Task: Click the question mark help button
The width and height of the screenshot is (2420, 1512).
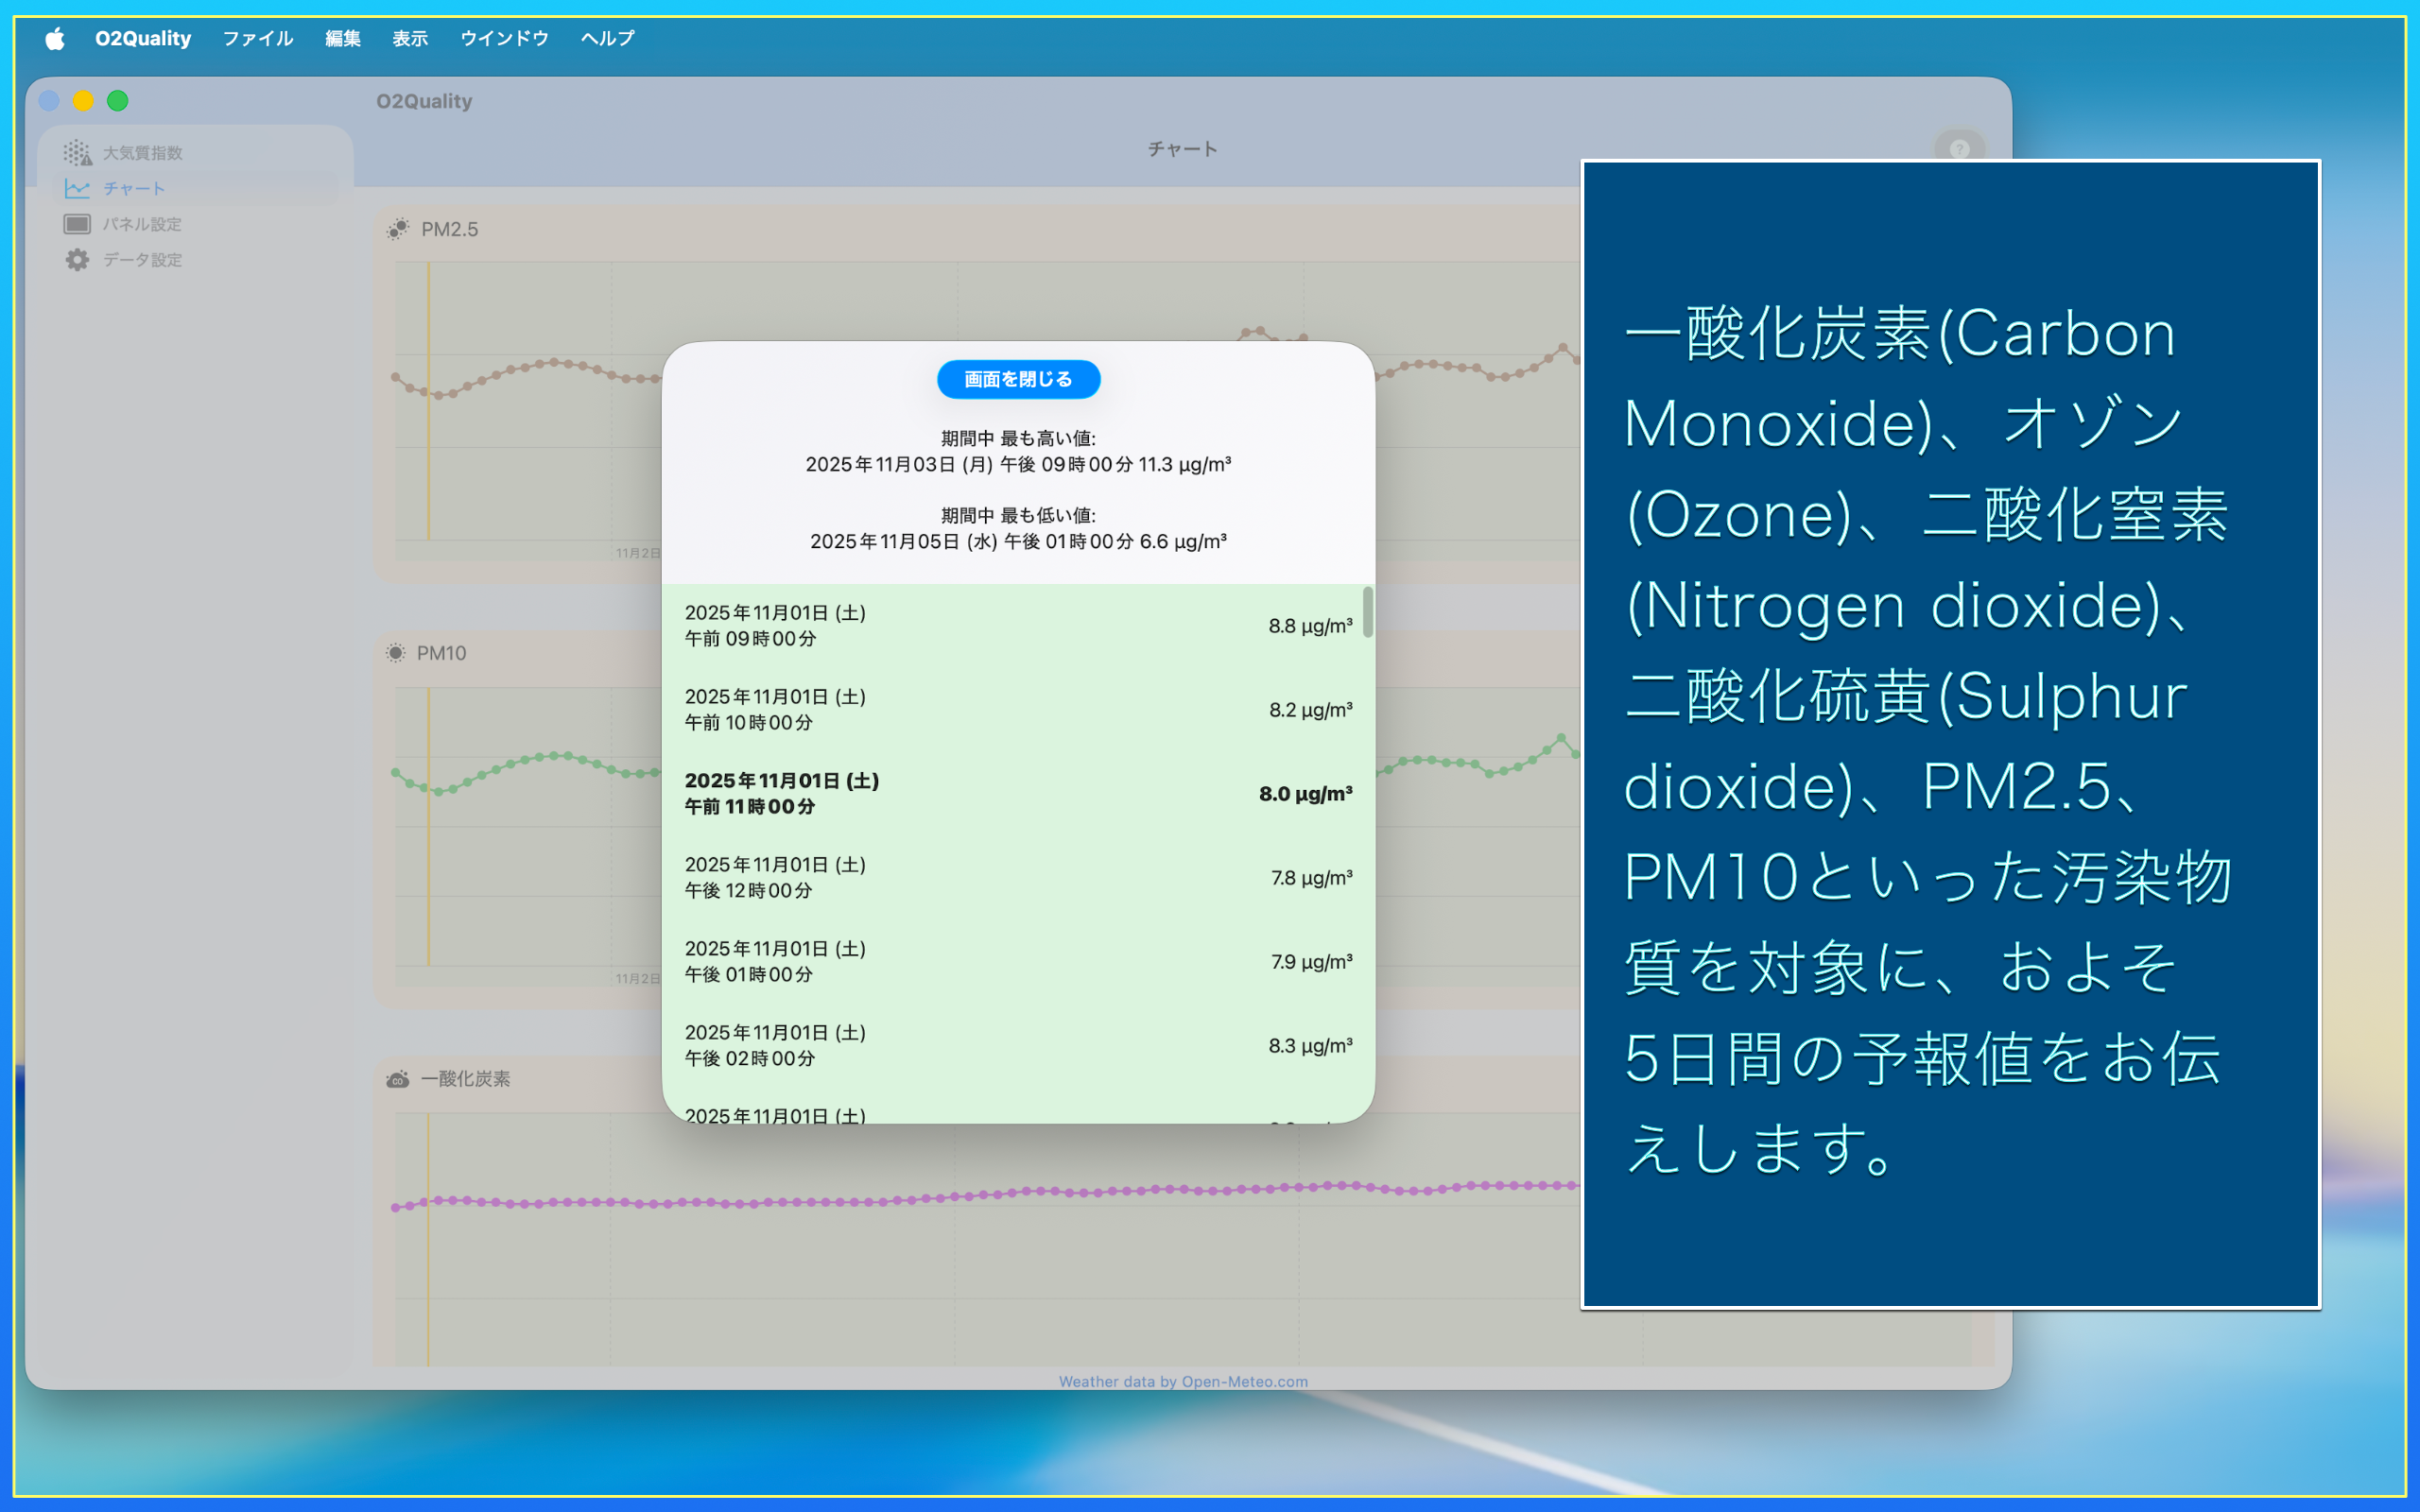Action: tap(1959, 149)
